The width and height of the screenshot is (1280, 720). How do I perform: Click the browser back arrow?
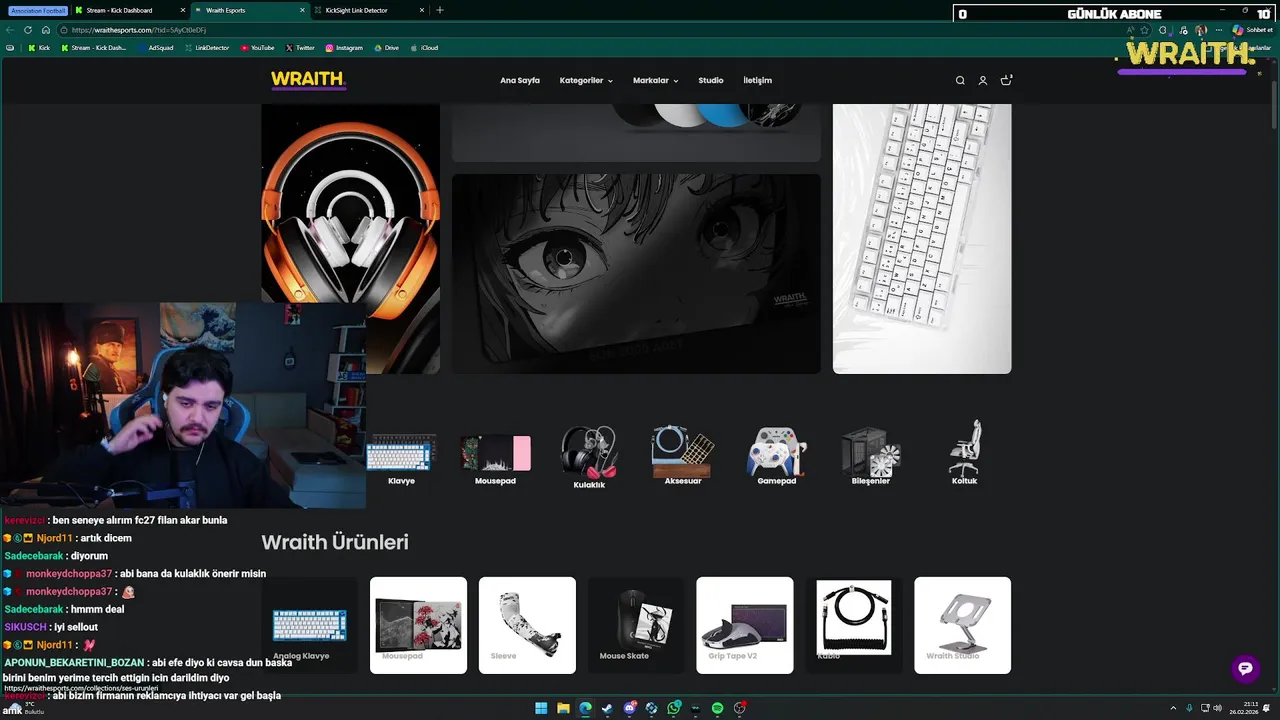click(x=10, y=30)
